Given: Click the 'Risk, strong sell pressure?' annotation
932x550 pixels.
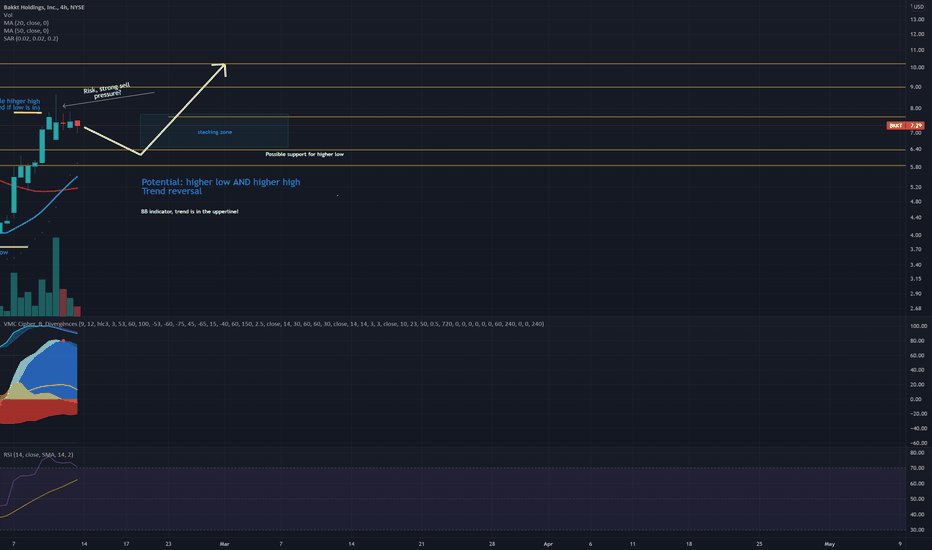Looking at the screenshot, I should (108, 90).
